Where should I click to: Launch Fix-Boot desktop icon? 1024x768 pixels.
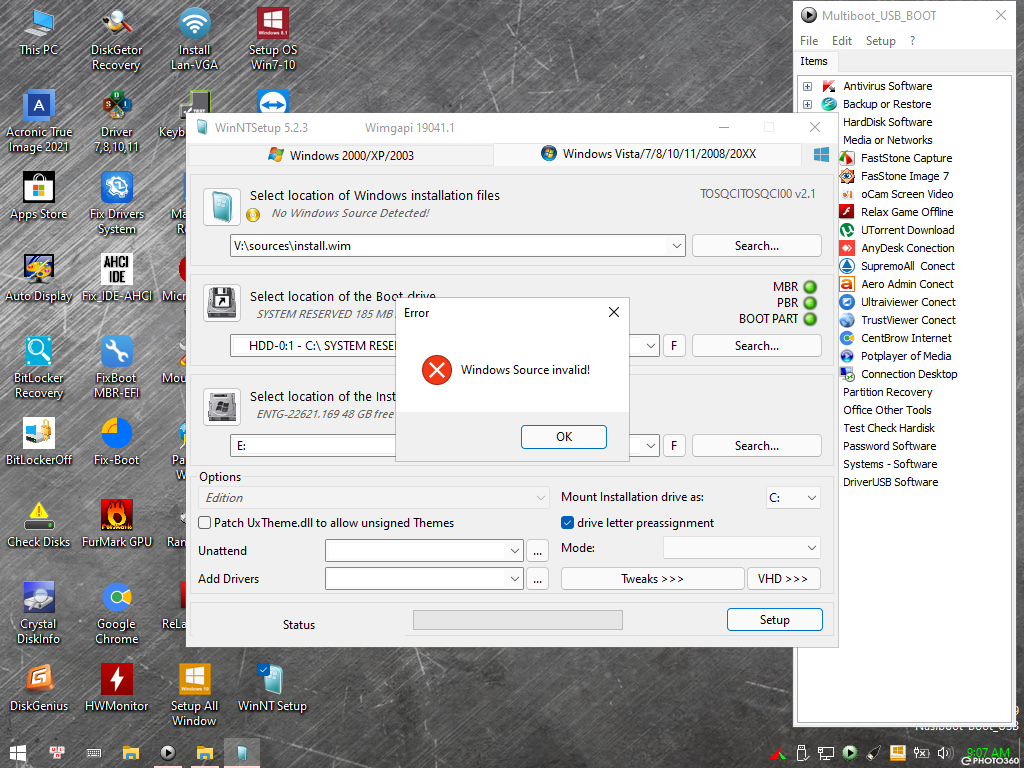116,442
